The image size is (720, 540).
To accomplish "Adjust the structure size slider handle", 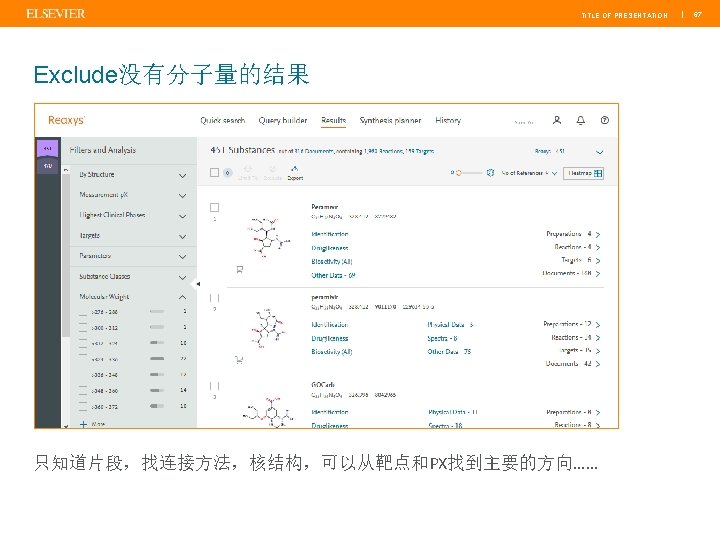I will pyautogui.click(x=458, y=173).
